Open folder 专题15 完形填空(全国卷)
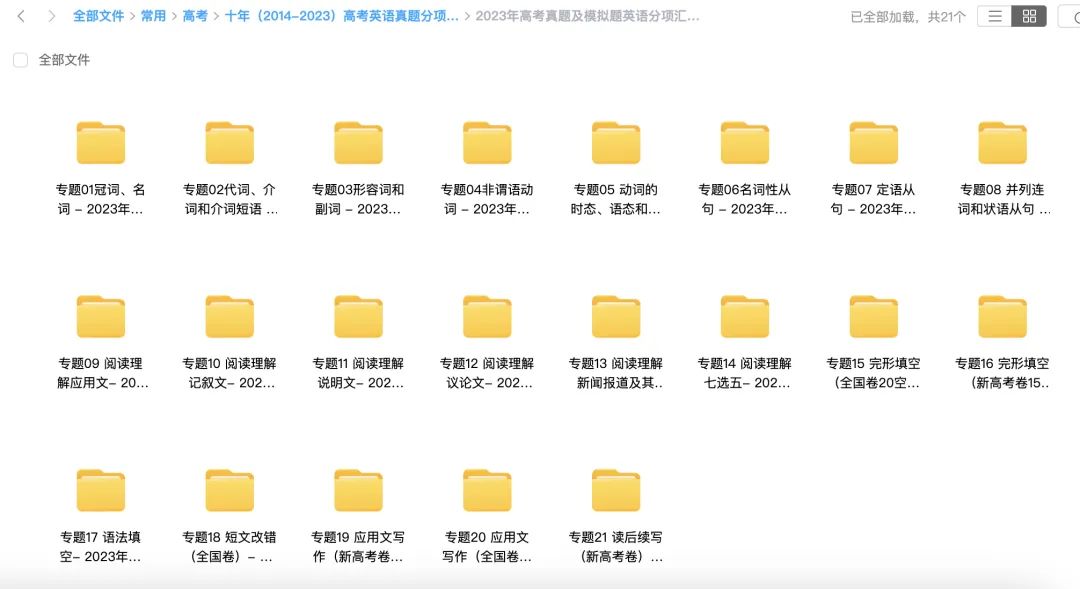 [873, 317]
